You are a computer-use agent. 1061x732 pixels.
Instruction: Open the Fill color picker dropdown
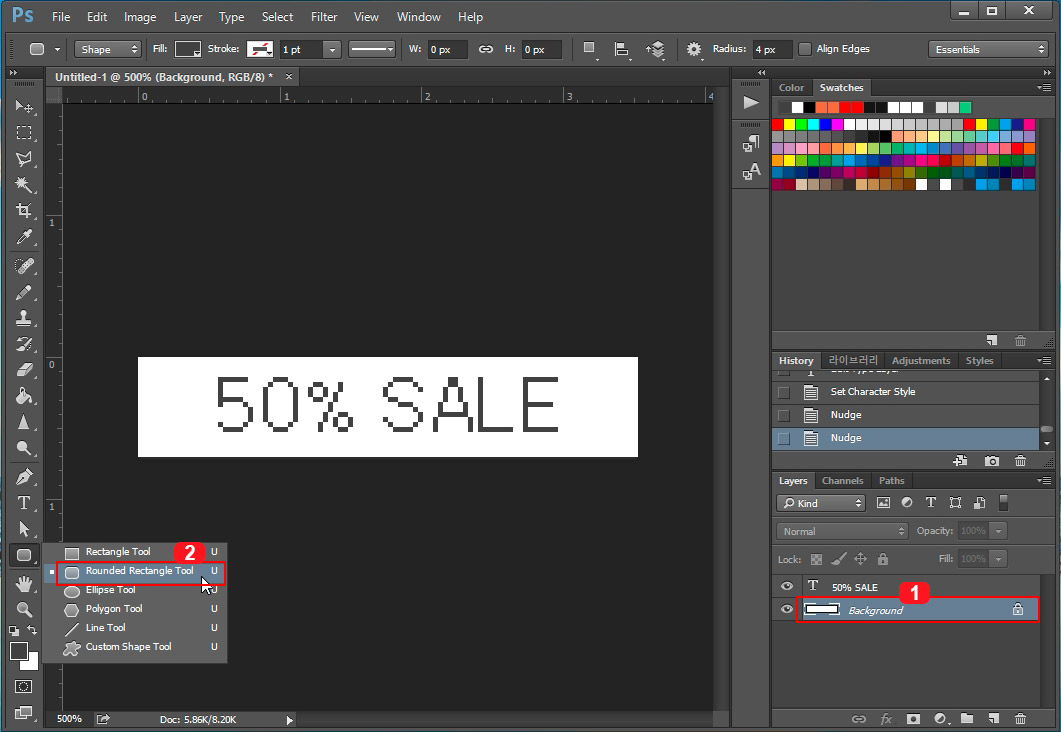tap(187, 49)
